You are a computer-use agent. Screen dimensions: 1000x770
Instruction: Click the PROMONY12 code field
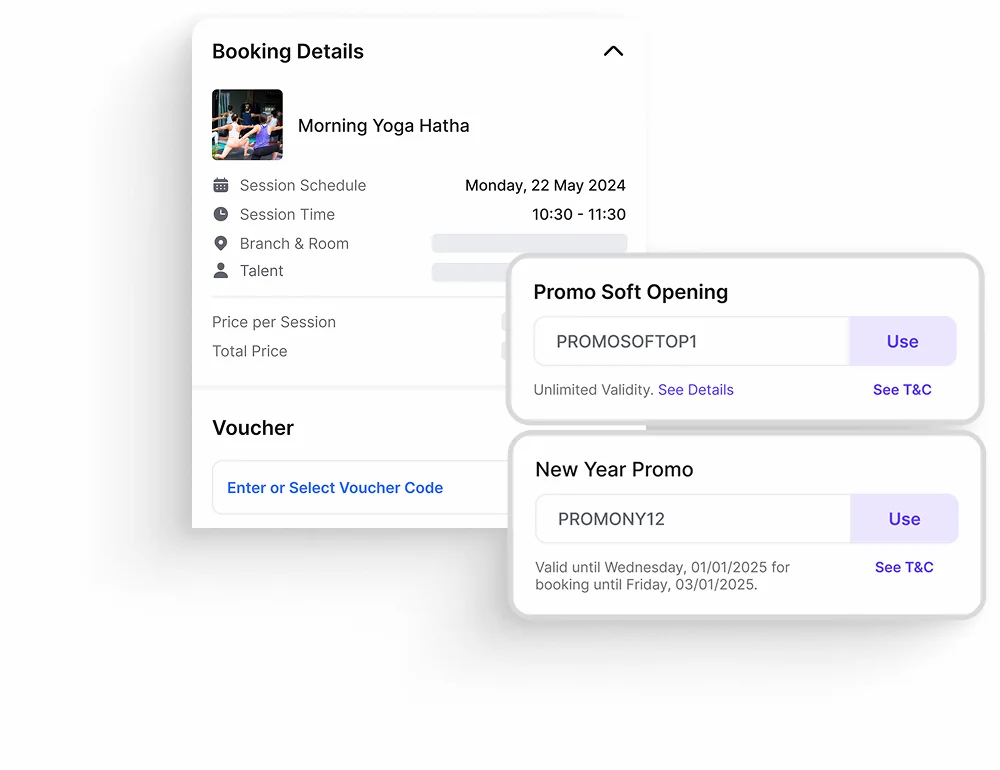(x=692, y=519)
